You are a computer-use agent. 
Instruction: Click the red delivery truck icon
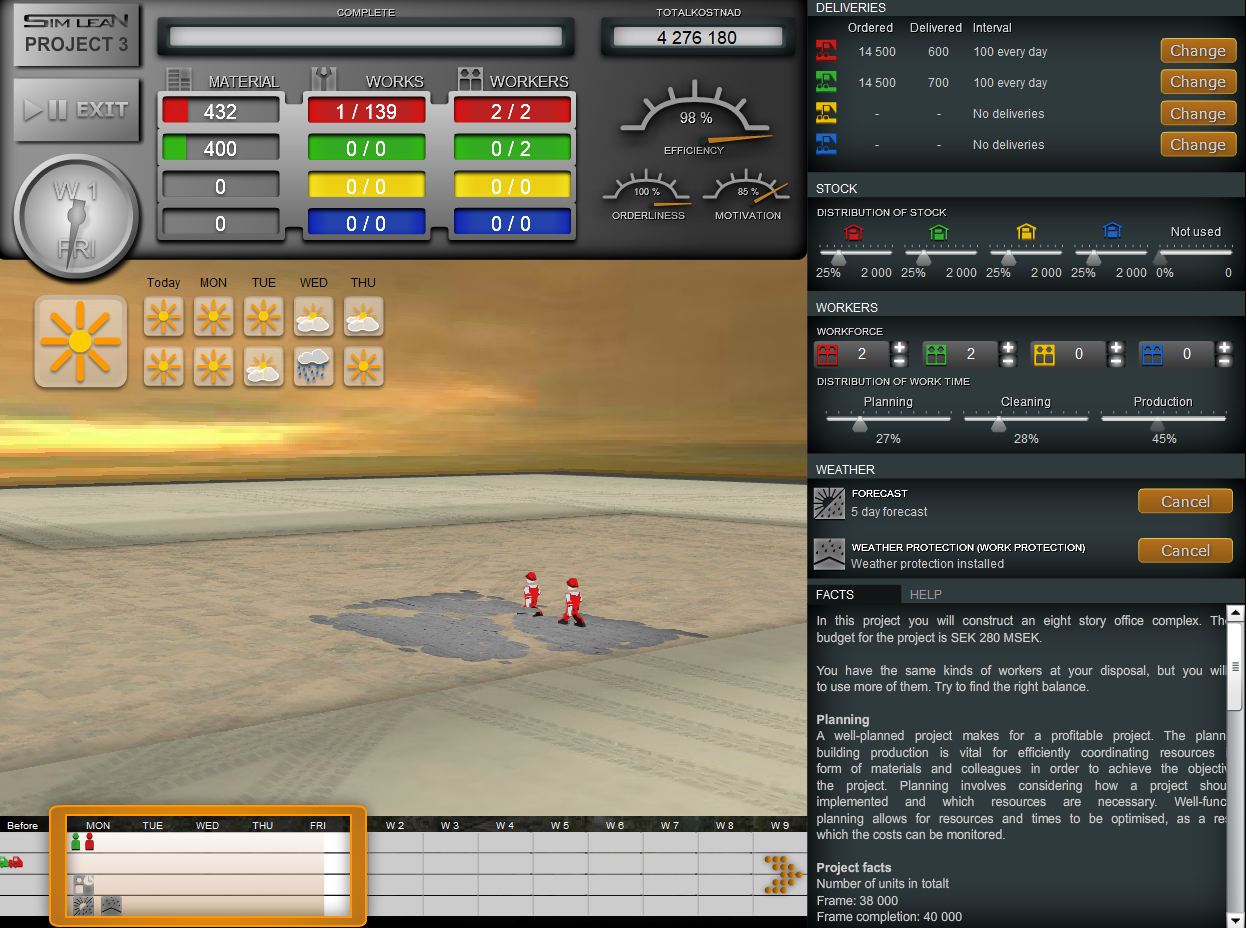coord(826,51)
